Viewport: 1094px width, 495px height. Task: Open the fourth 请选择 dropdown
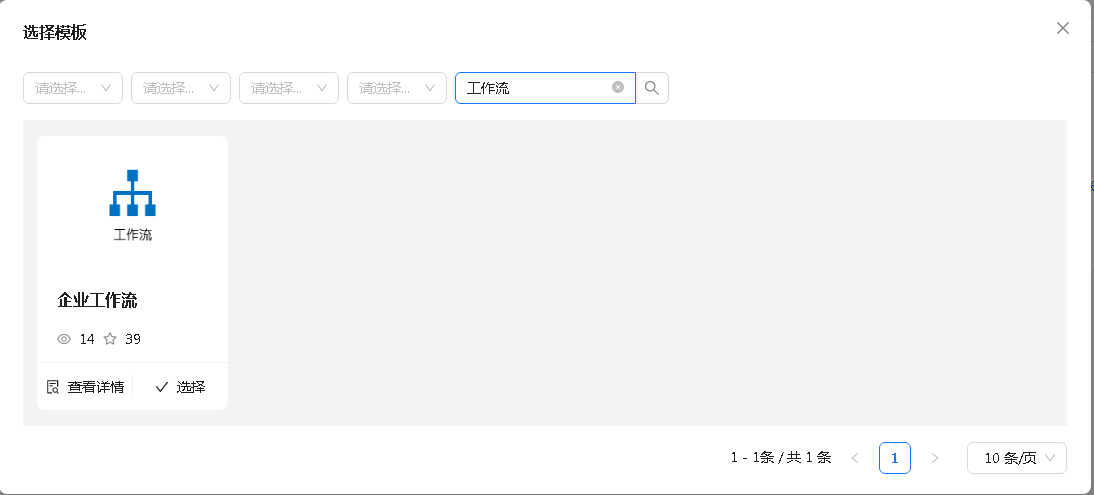396,88
